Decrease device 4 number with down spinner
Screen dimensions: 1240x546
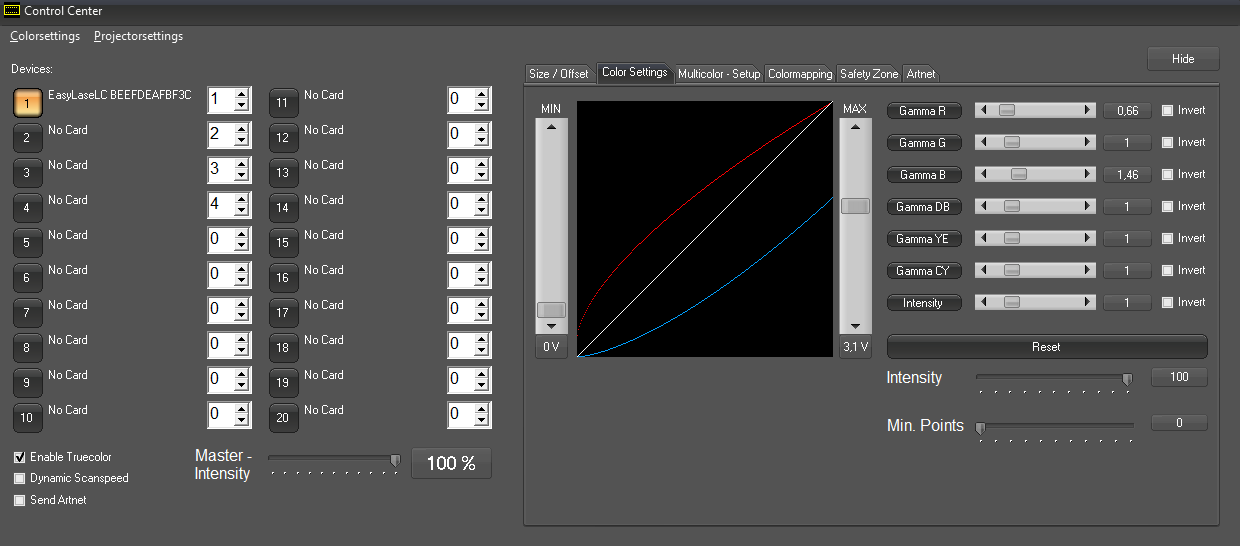(x=241, y=211)
